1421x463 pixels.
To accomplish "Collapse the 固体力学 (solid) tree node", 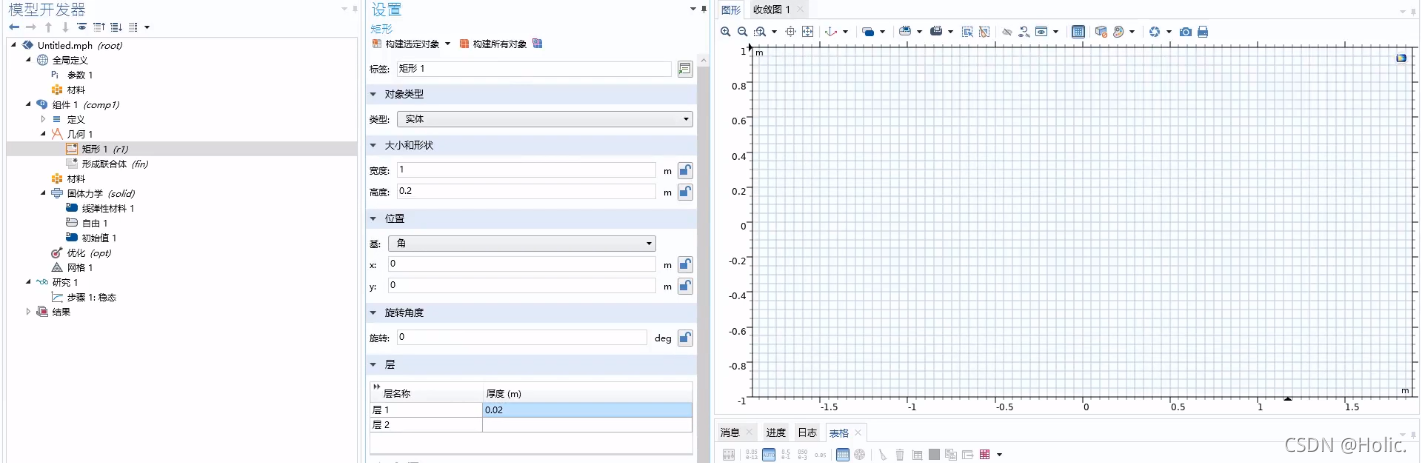I will [x=43, y=193].
